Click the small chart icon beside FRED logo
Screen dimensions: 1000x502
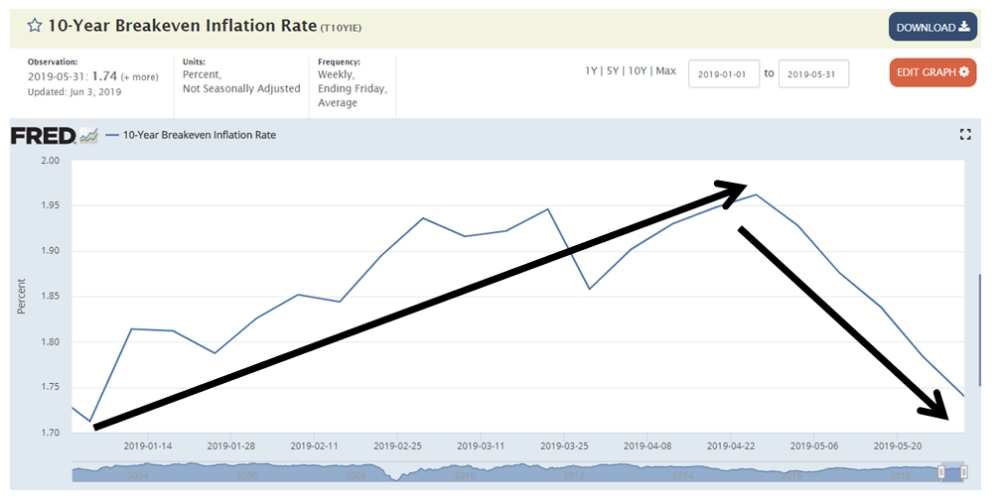point(89,136)
